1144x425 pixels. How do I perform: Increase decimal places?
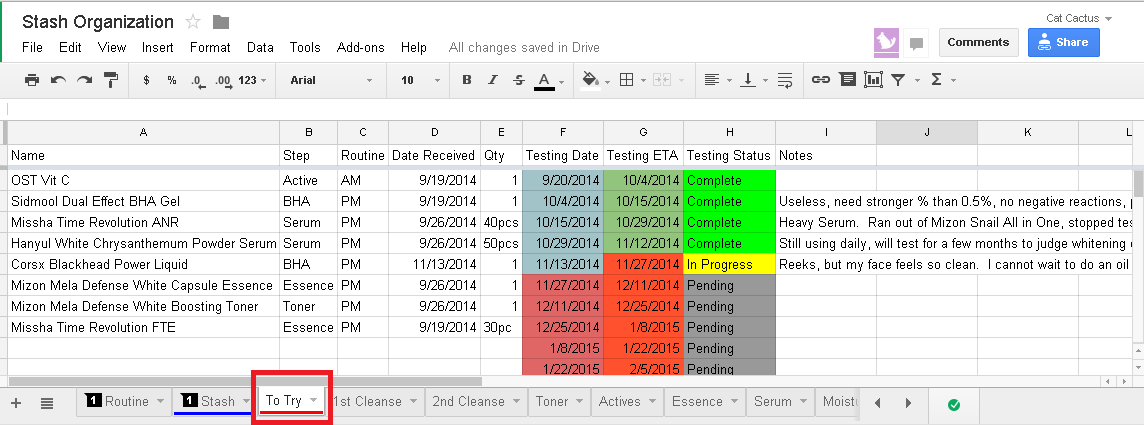point(223,81)
